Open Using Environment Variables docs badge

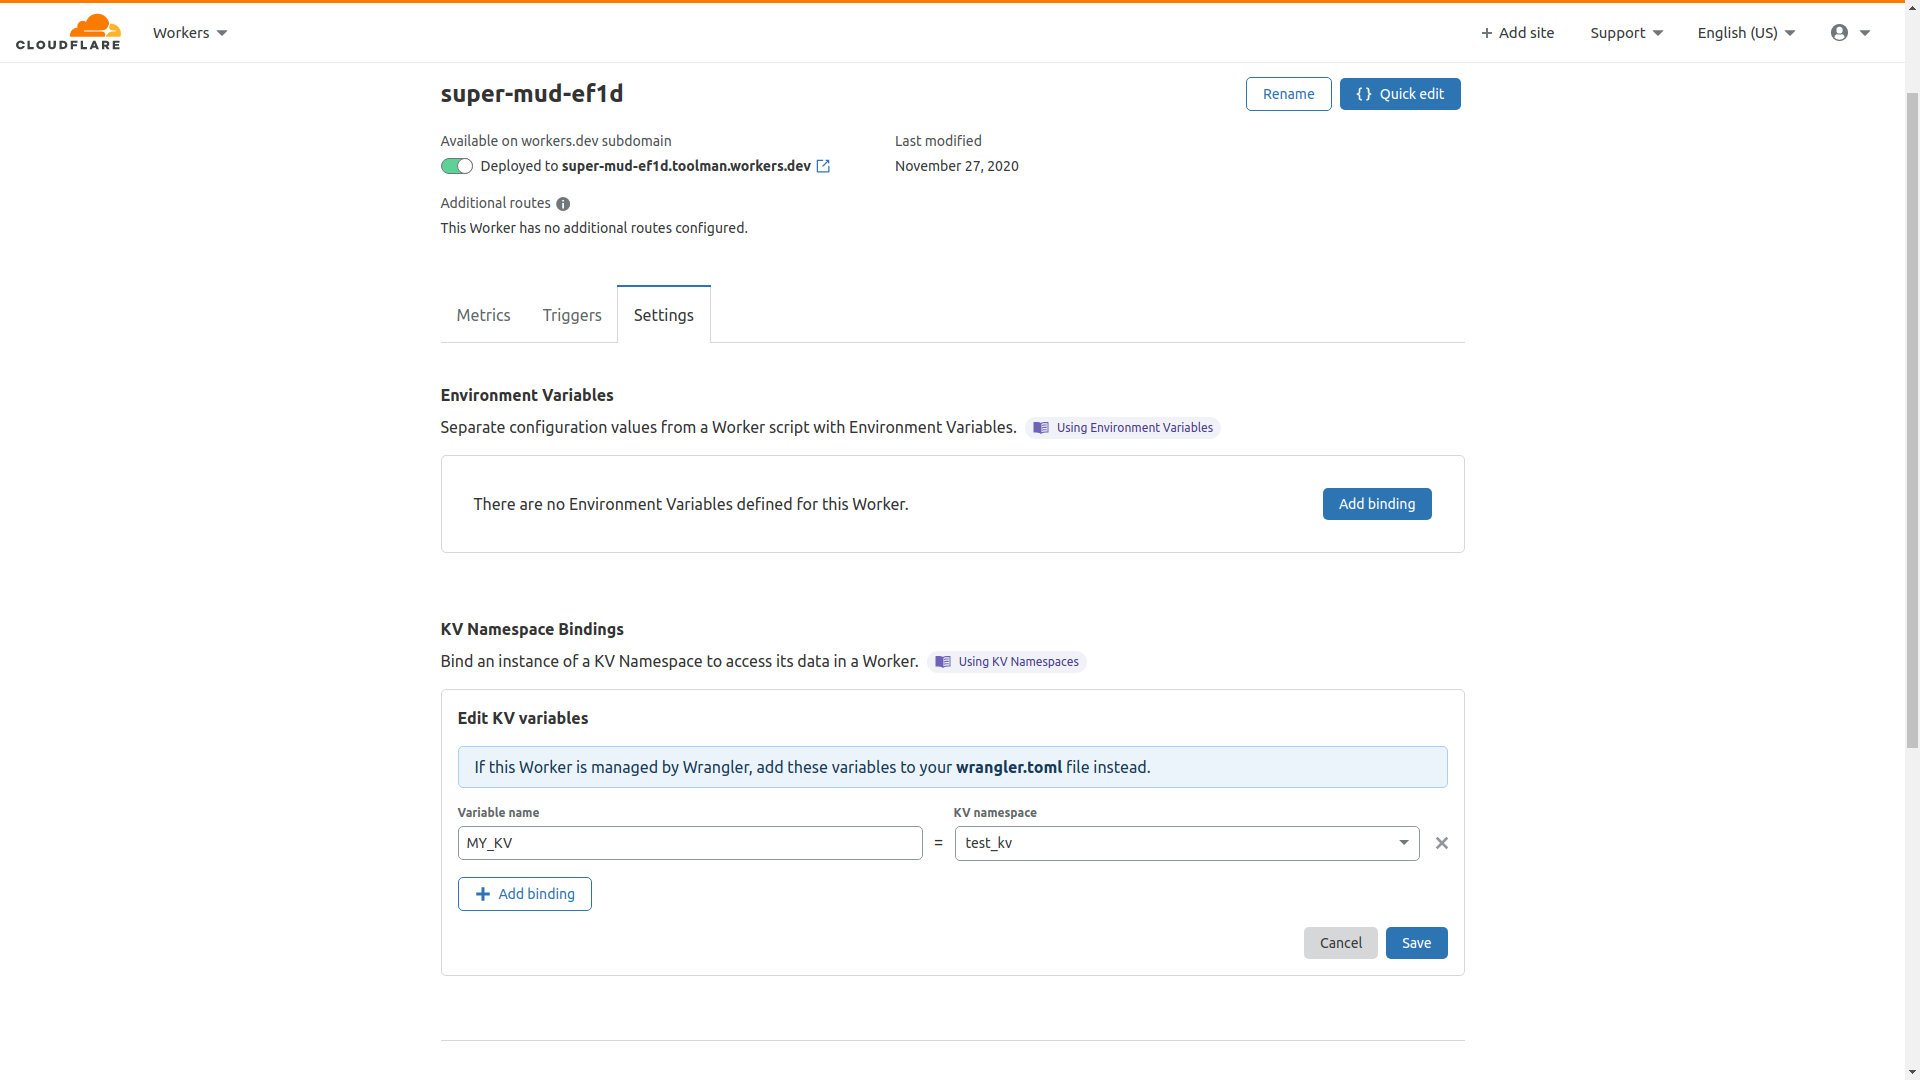1122,428
